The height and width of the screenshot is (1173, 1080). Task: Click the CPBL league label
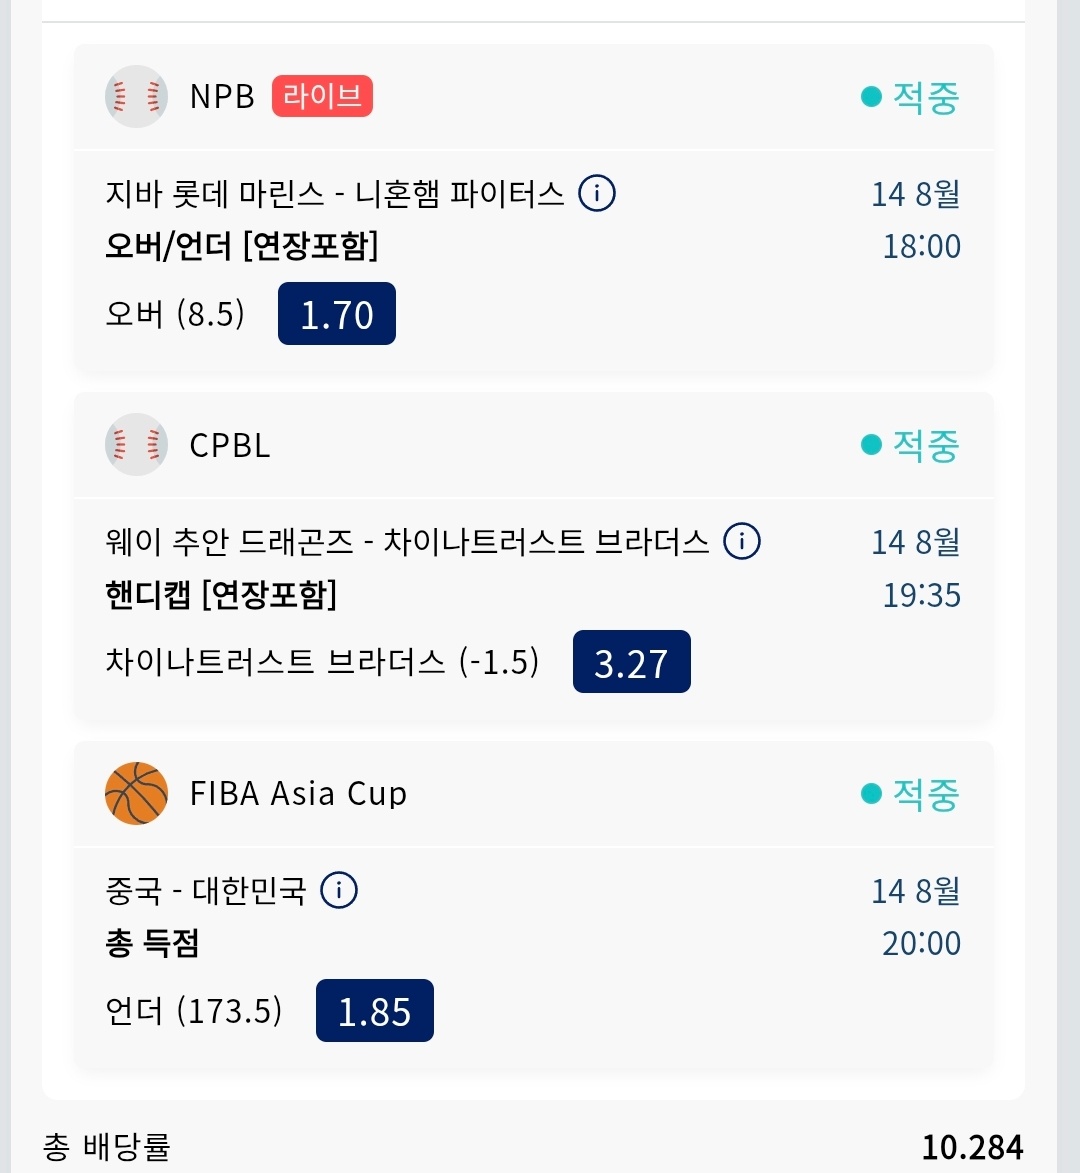click(230, 445)
